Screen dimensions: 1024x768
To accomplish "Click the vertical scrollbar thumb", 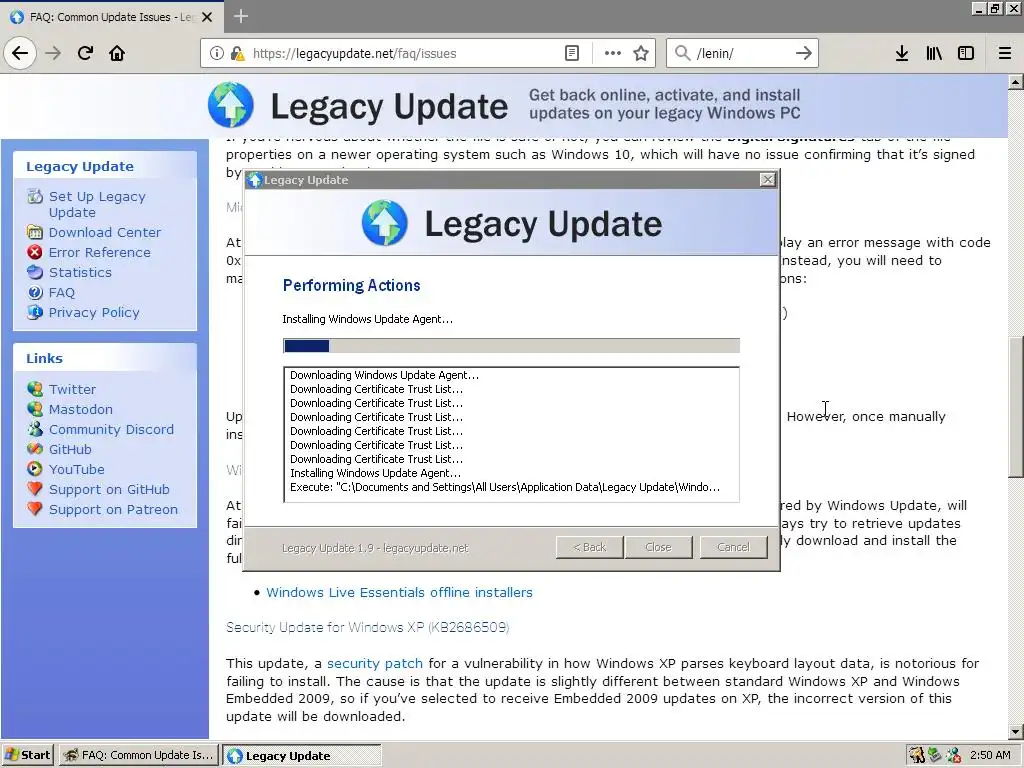I will 1016,407.
